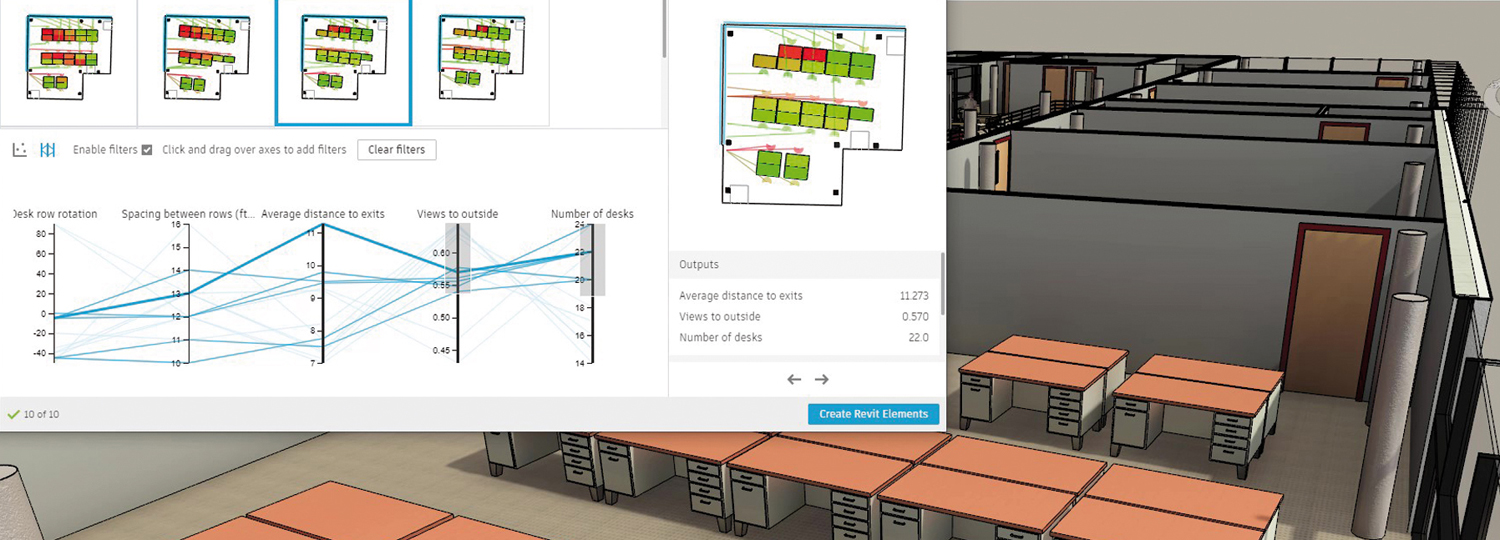
Task: Click the Views to outside filter range
Action: 458,258
